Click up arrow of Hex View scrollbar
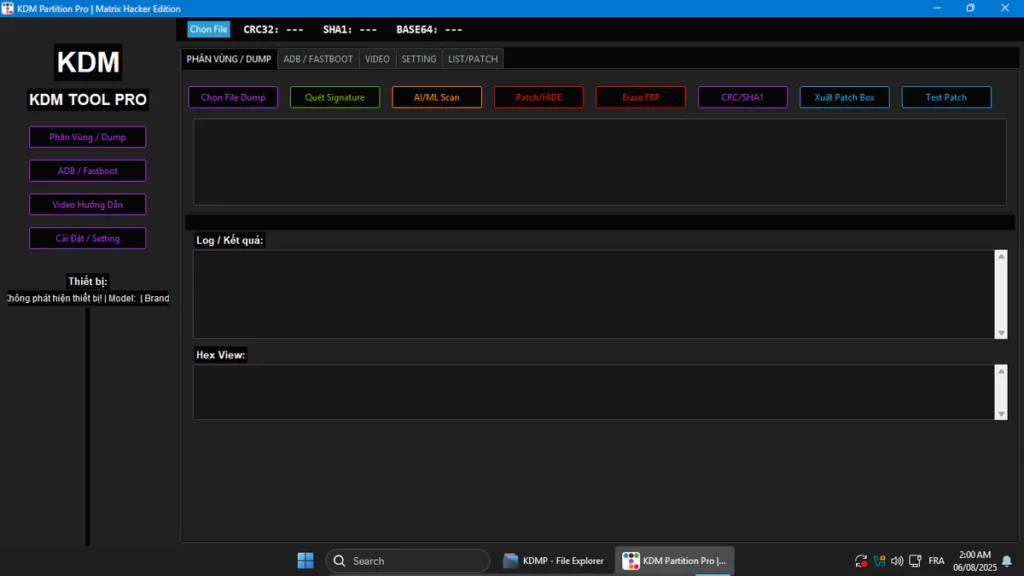Viewport: 1024px width, 576px height. click(x=1001, y=372)
